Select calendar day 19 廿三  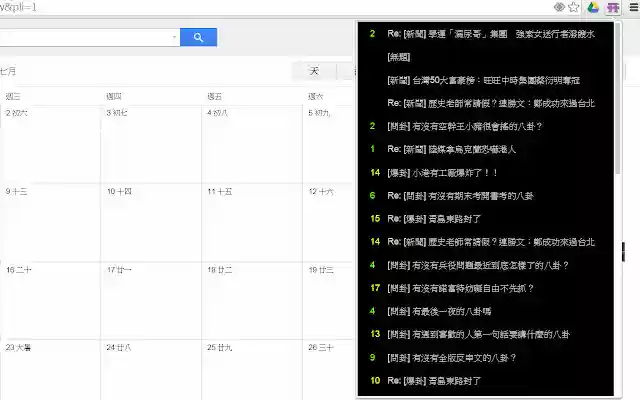321,270
